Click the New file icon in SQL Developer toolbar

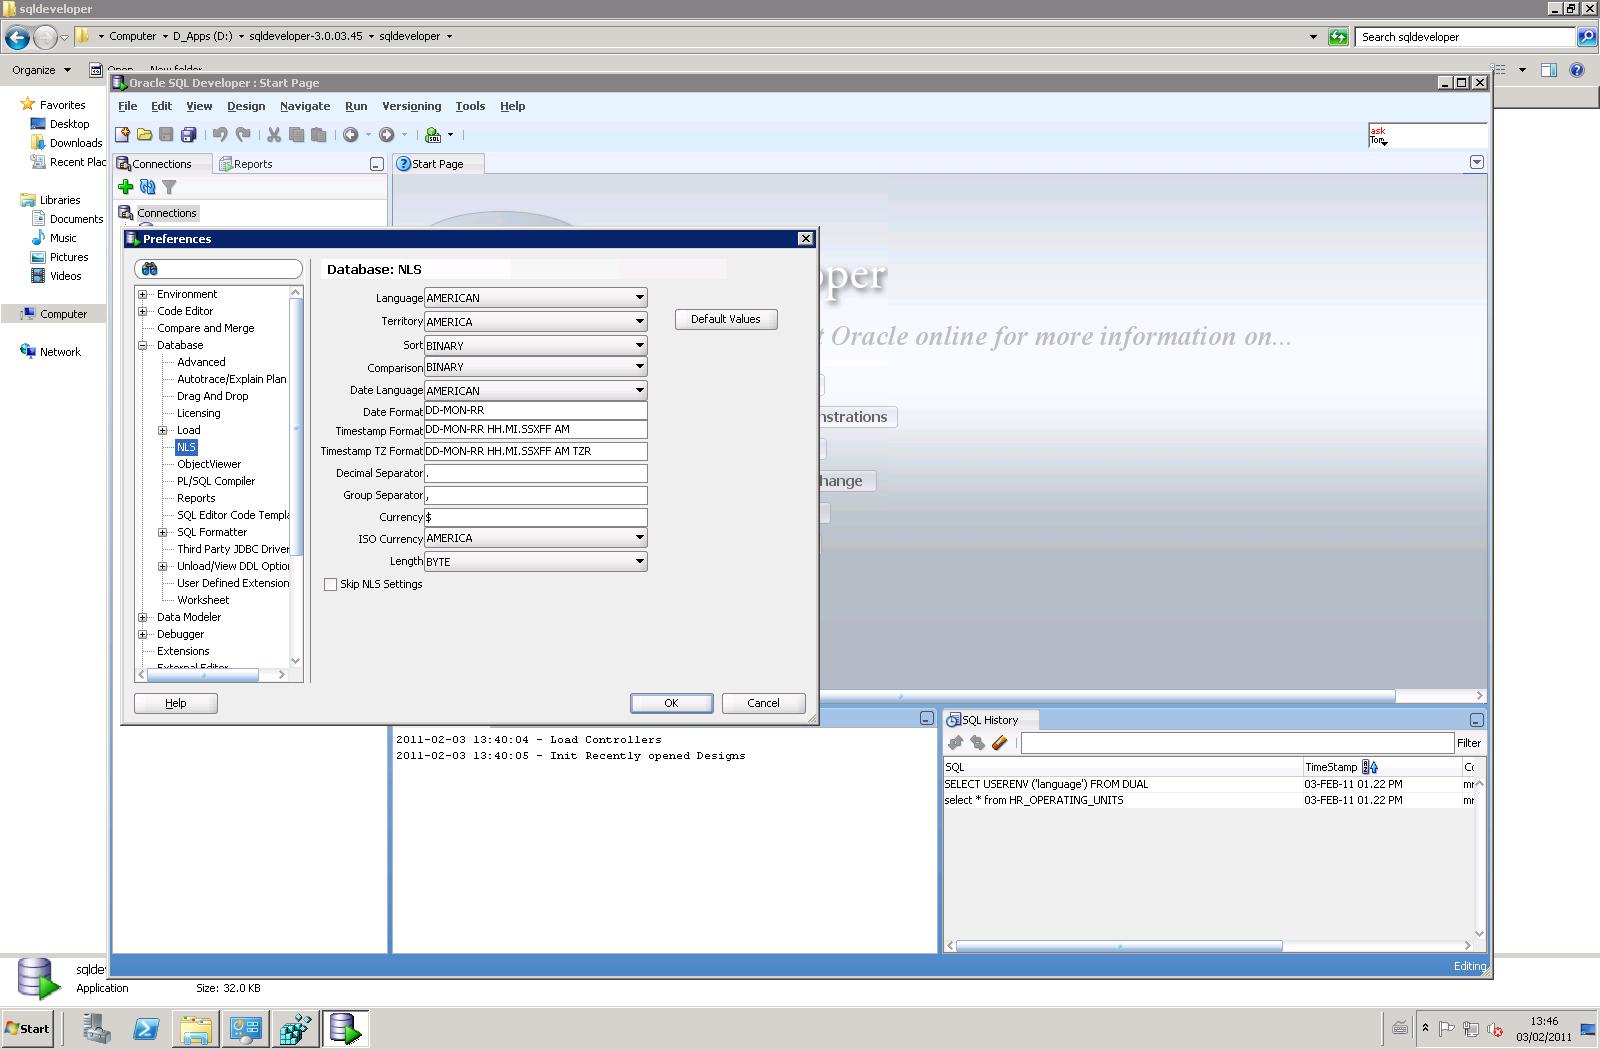tap(123, 135)
